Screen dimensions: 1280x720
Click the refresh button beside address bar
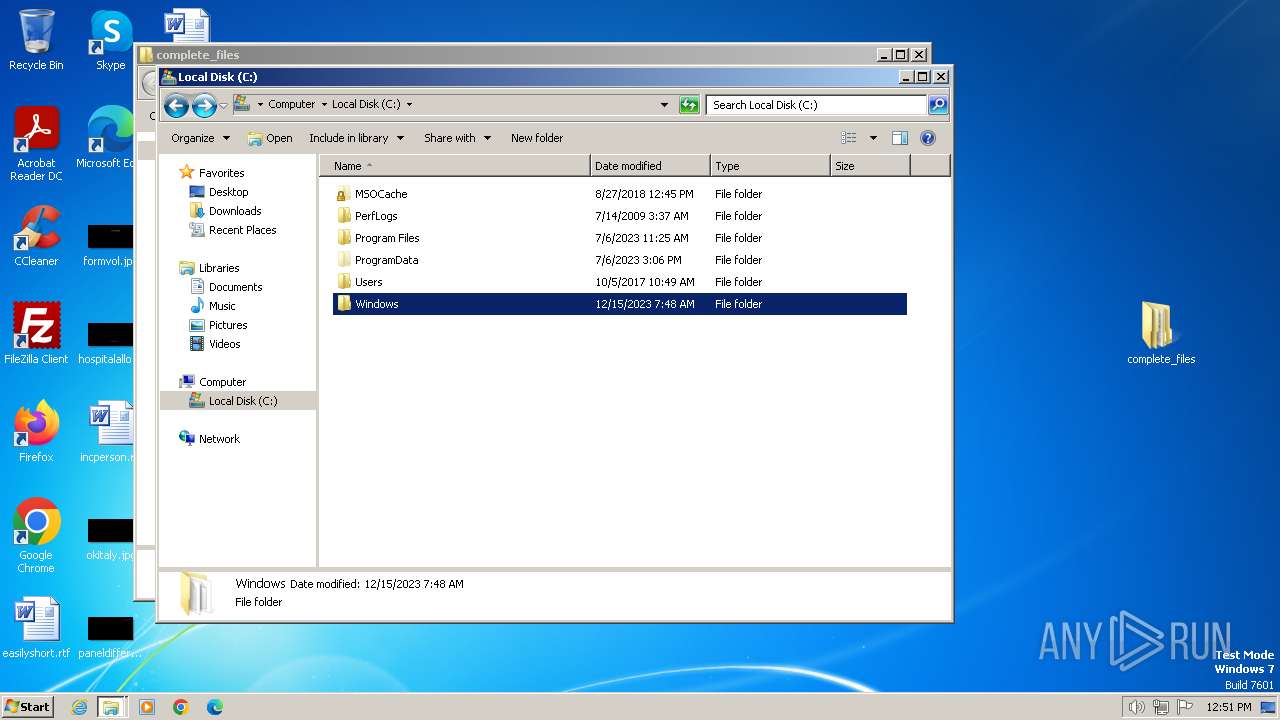pos(689,104)
